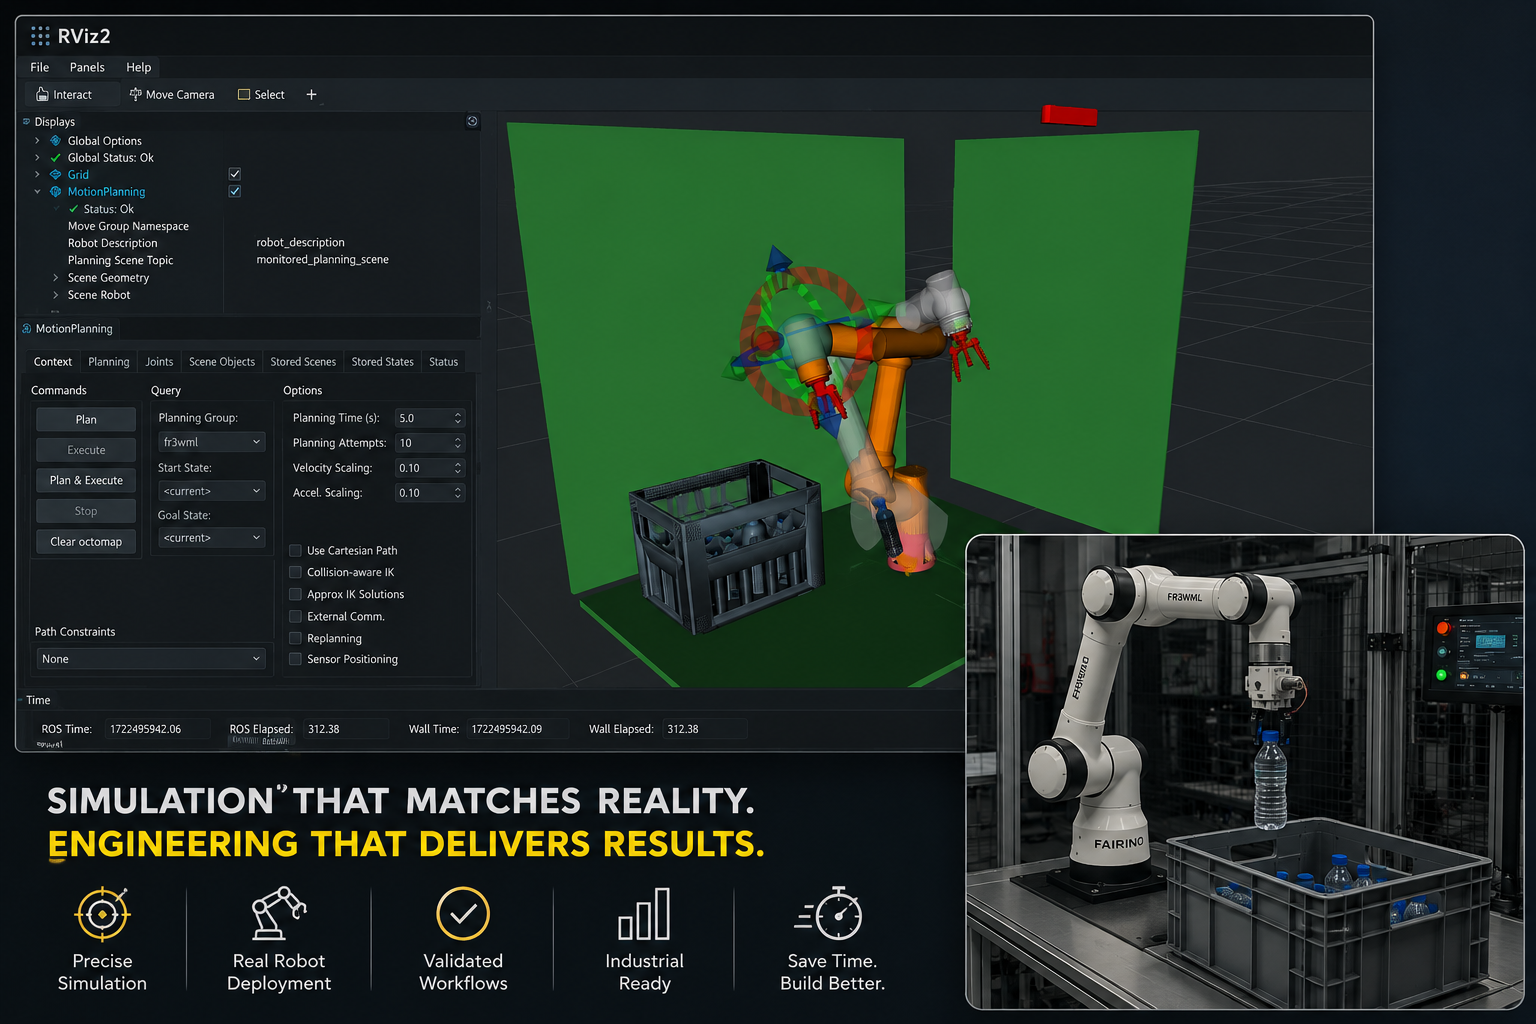Expand Global Options tree node

(38, 141)
